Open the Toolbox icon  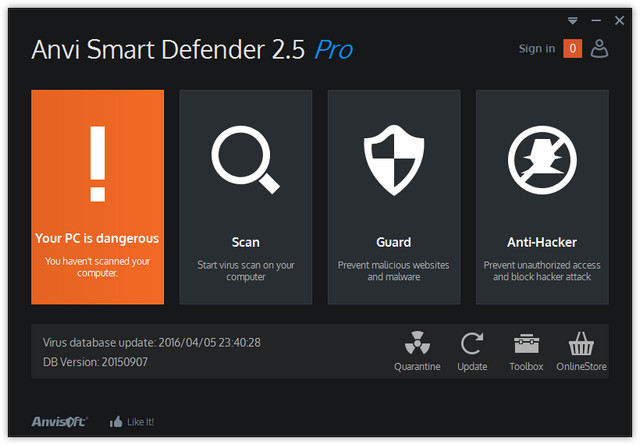(526, 345)
